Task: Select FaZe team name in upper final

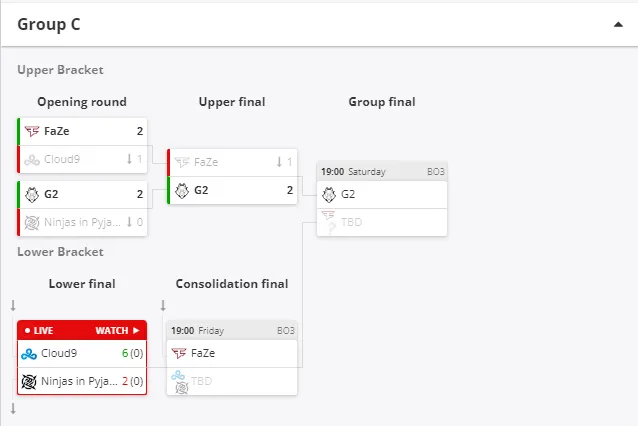Action: [x=206, y=162]
